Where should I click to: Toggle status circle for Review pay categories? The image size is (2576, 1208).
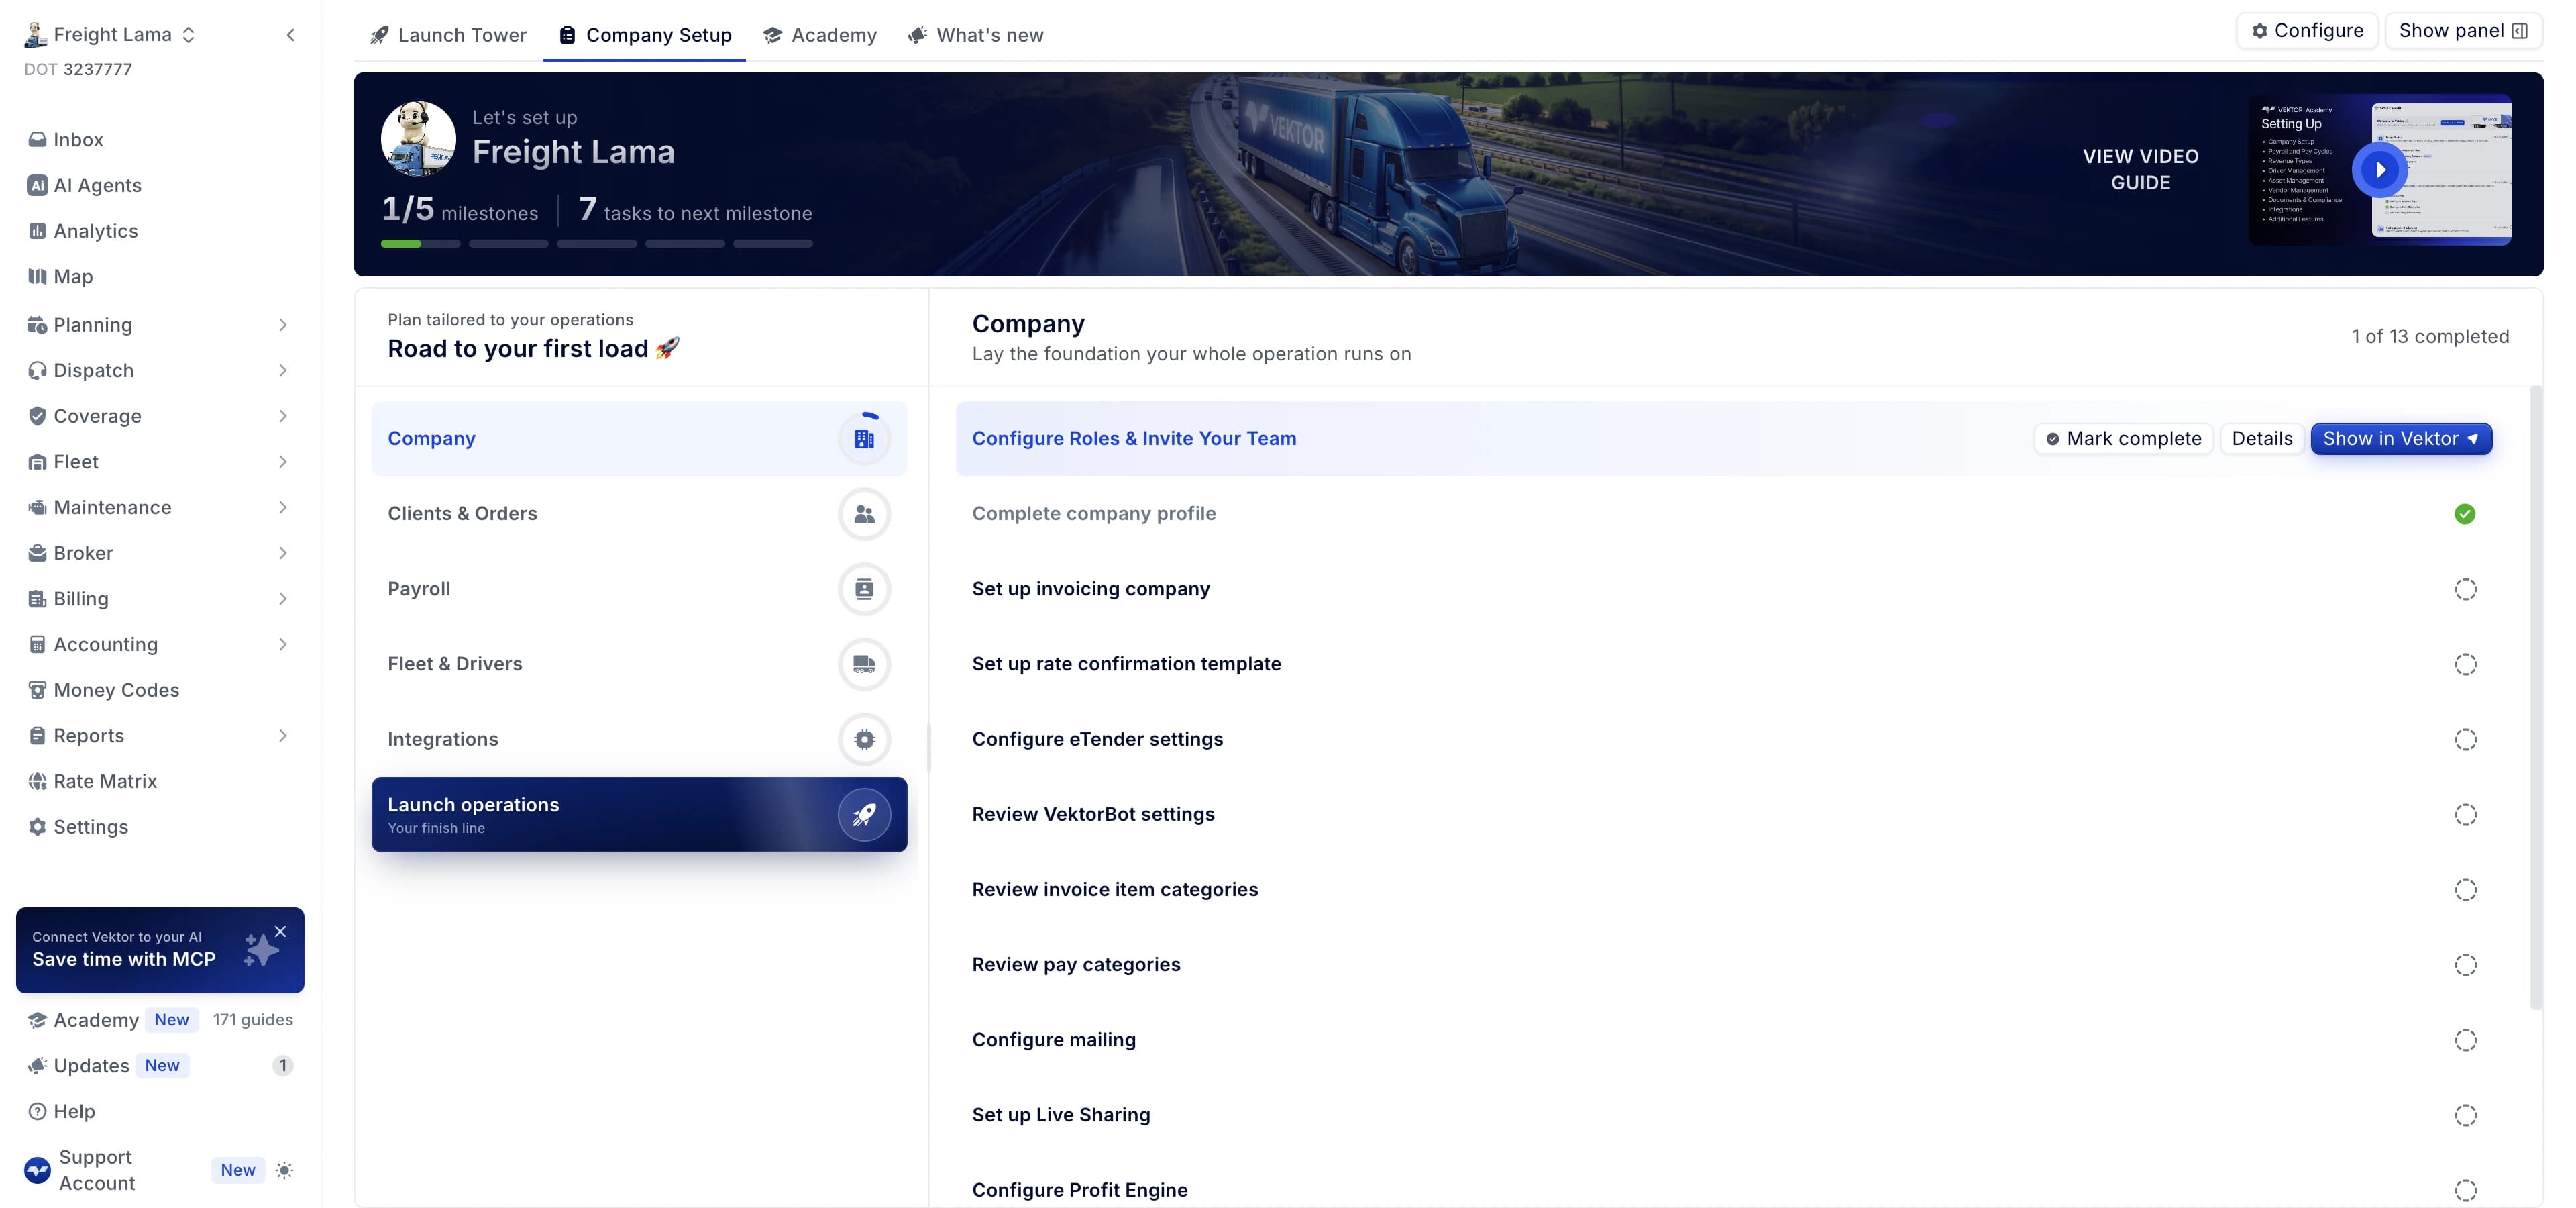point(2465,965)
